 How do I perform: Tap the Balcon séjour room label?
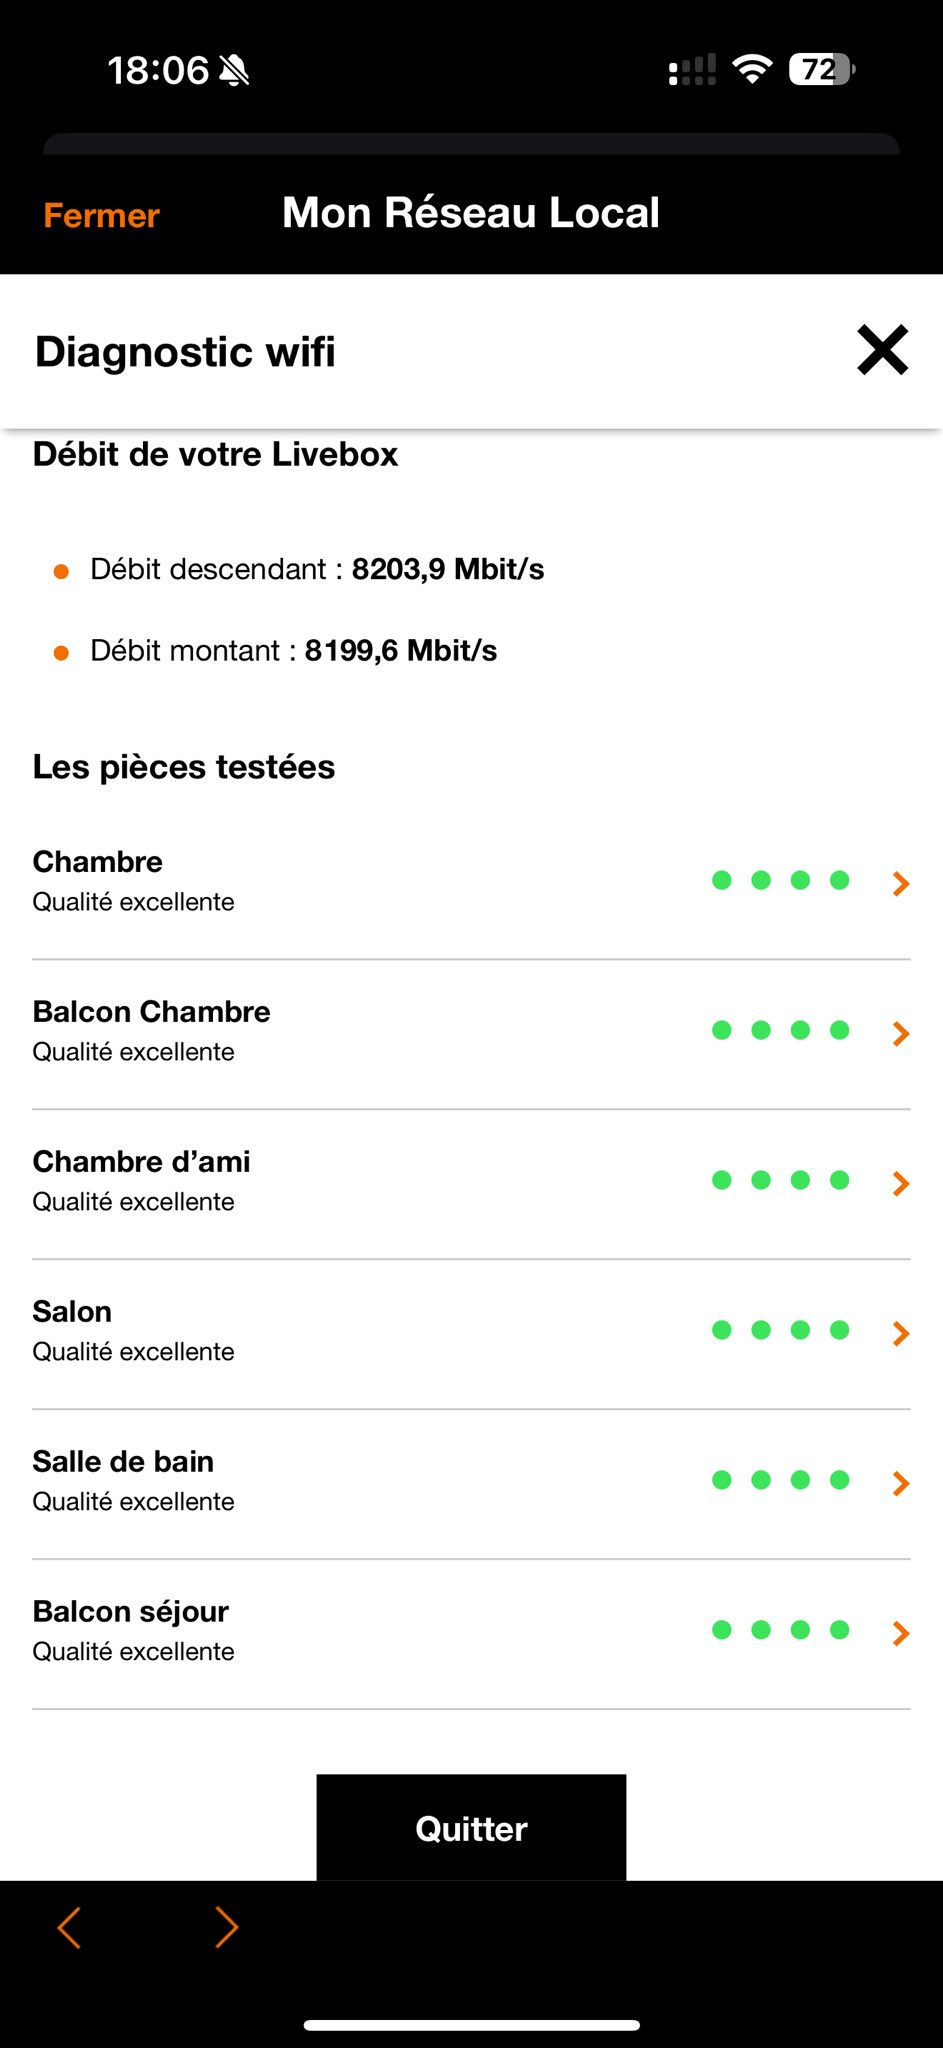point(131,1611)
